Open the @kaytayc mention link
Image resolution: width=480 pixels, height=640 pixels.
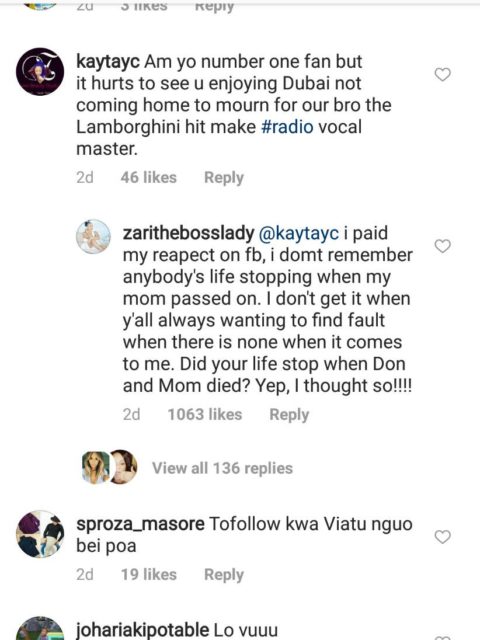tap(299, 233)
